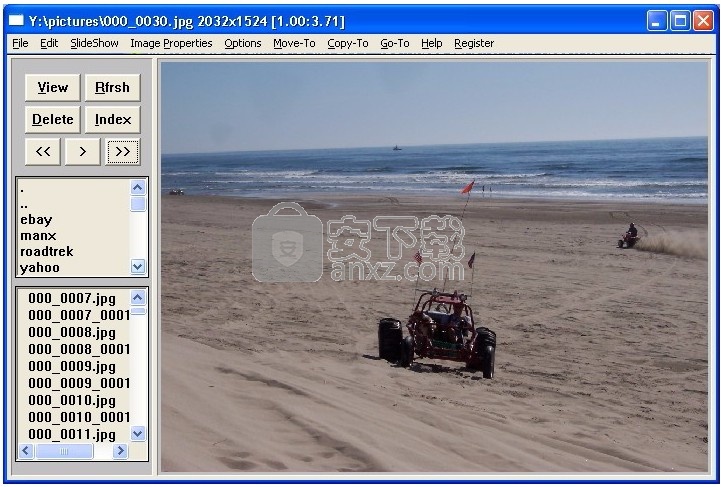
Task: Go to previous image with << button
Action: pyautogui.click(x=43, y=151)
